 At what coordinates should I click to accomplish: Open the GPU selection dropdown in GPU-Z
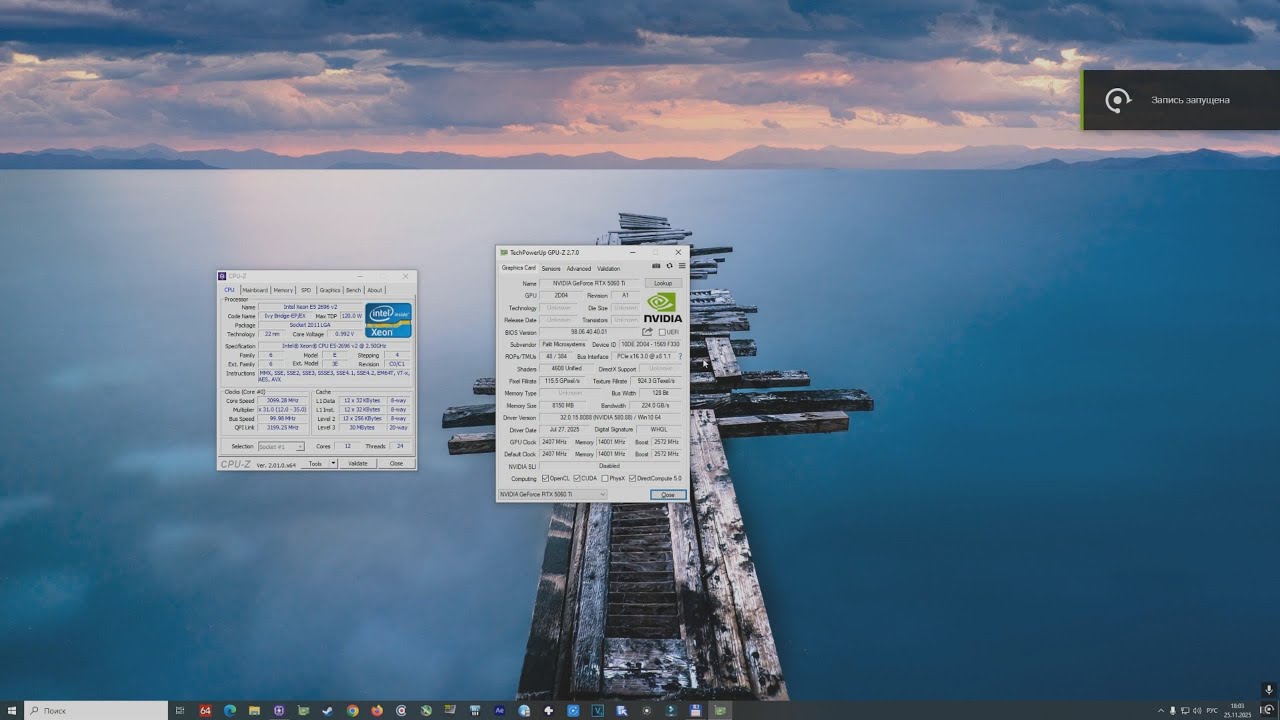coord(553,494)
